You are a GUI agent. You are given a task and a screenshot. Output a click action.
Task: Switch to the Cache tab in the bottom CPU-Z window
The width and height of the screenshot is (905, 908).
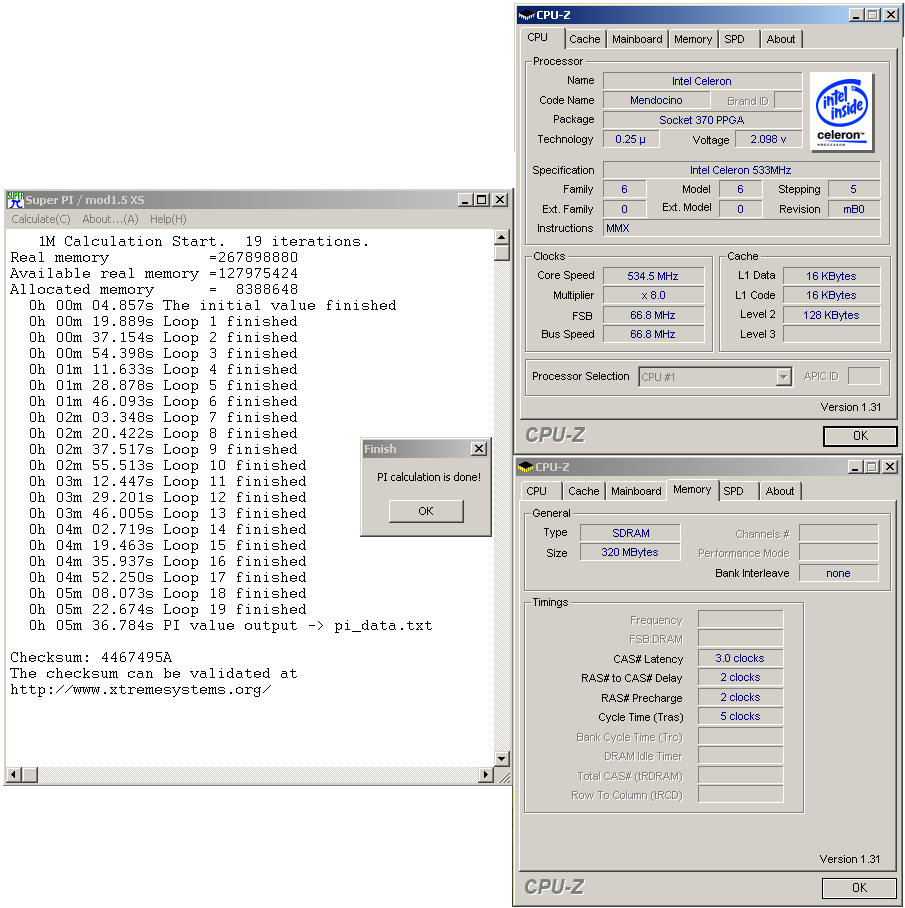pyautogui.click(x=584, y=490)
